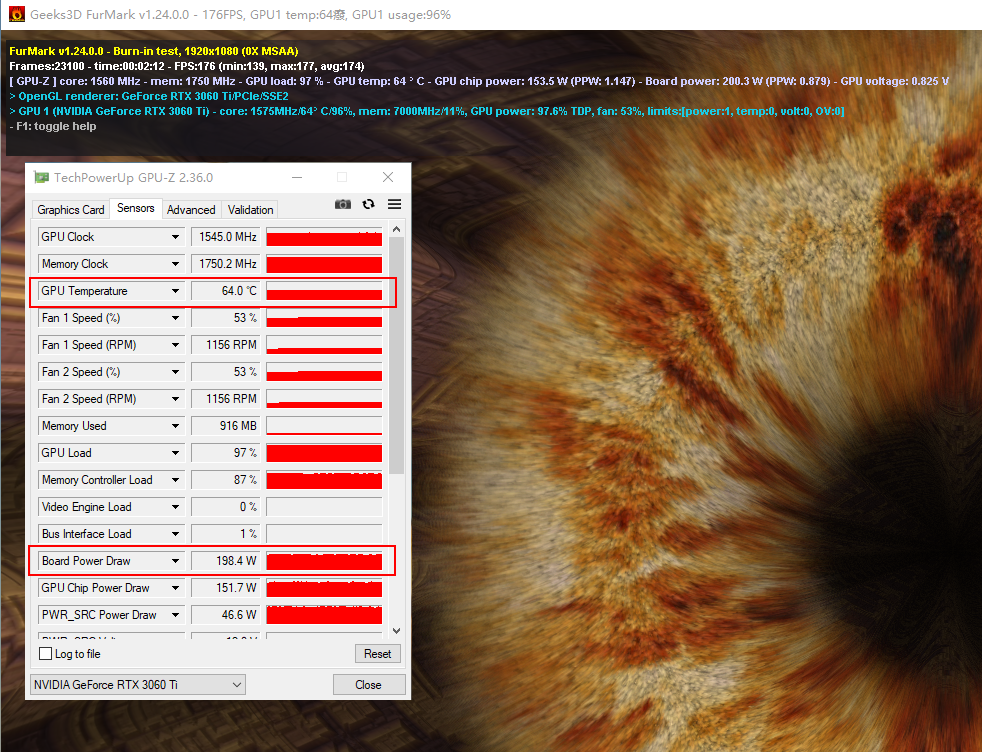Click the 46.6 W PWR_SRC value
Viewport: 982px width, 752px height.
225,615
